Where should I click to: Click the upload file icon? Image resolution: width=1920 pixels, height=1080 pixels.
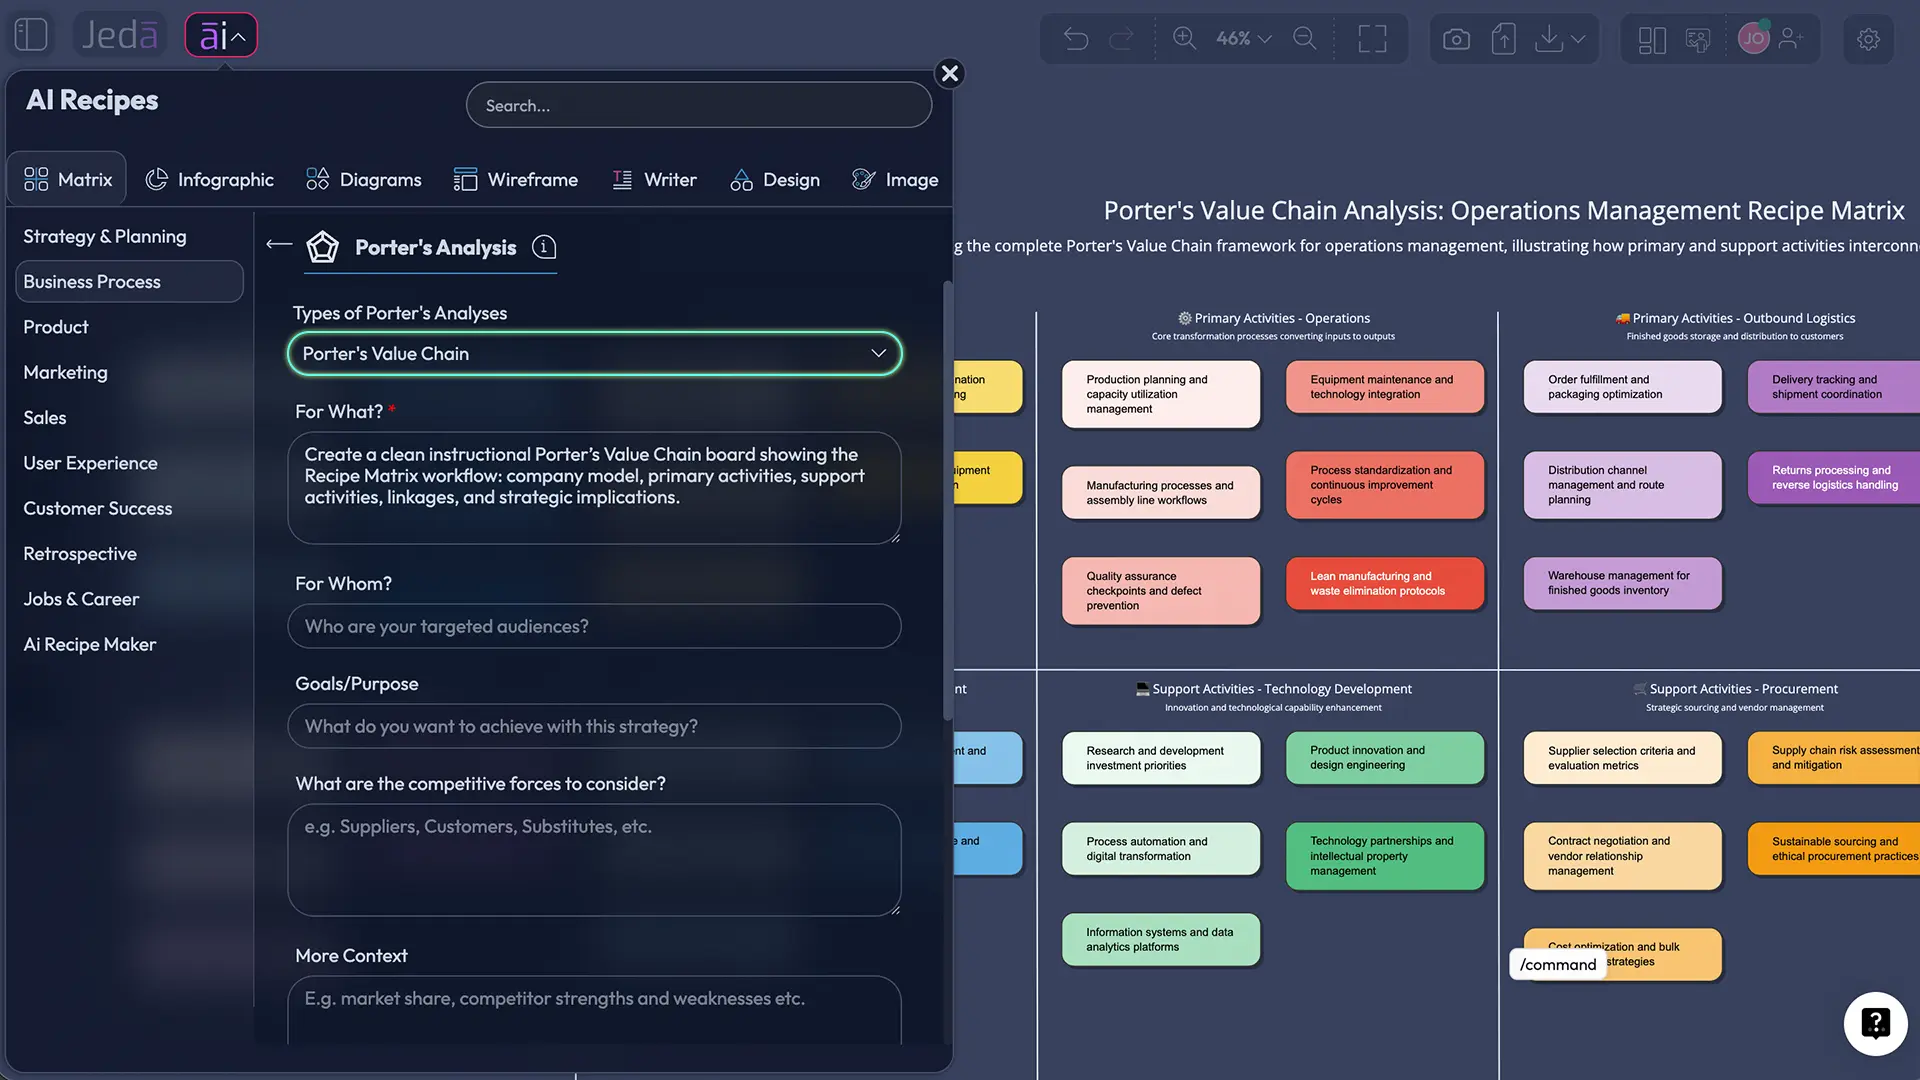(x=1503, y=39)
